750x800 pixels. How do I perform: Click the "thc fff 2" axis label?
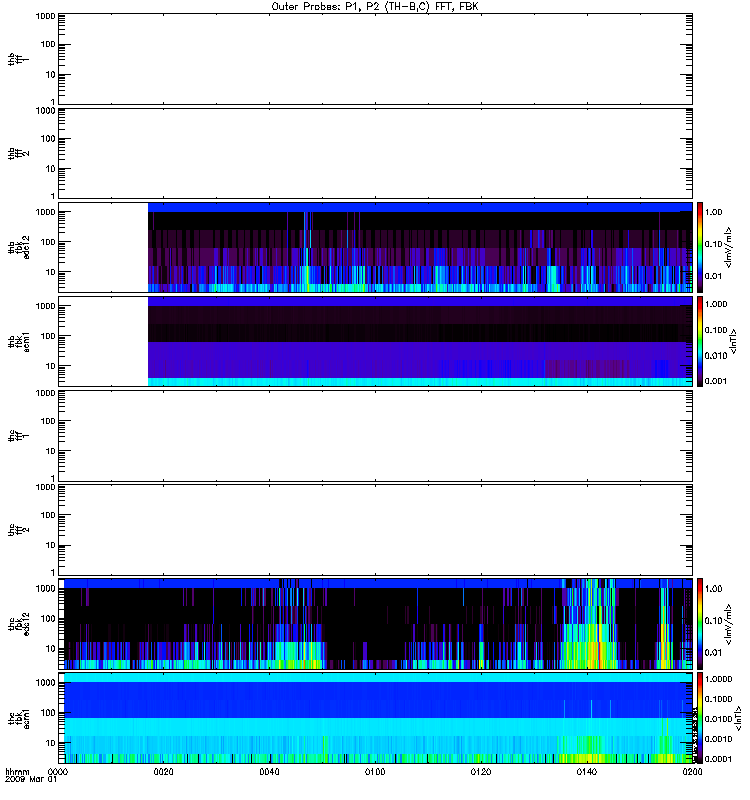(x=18, y=530)
